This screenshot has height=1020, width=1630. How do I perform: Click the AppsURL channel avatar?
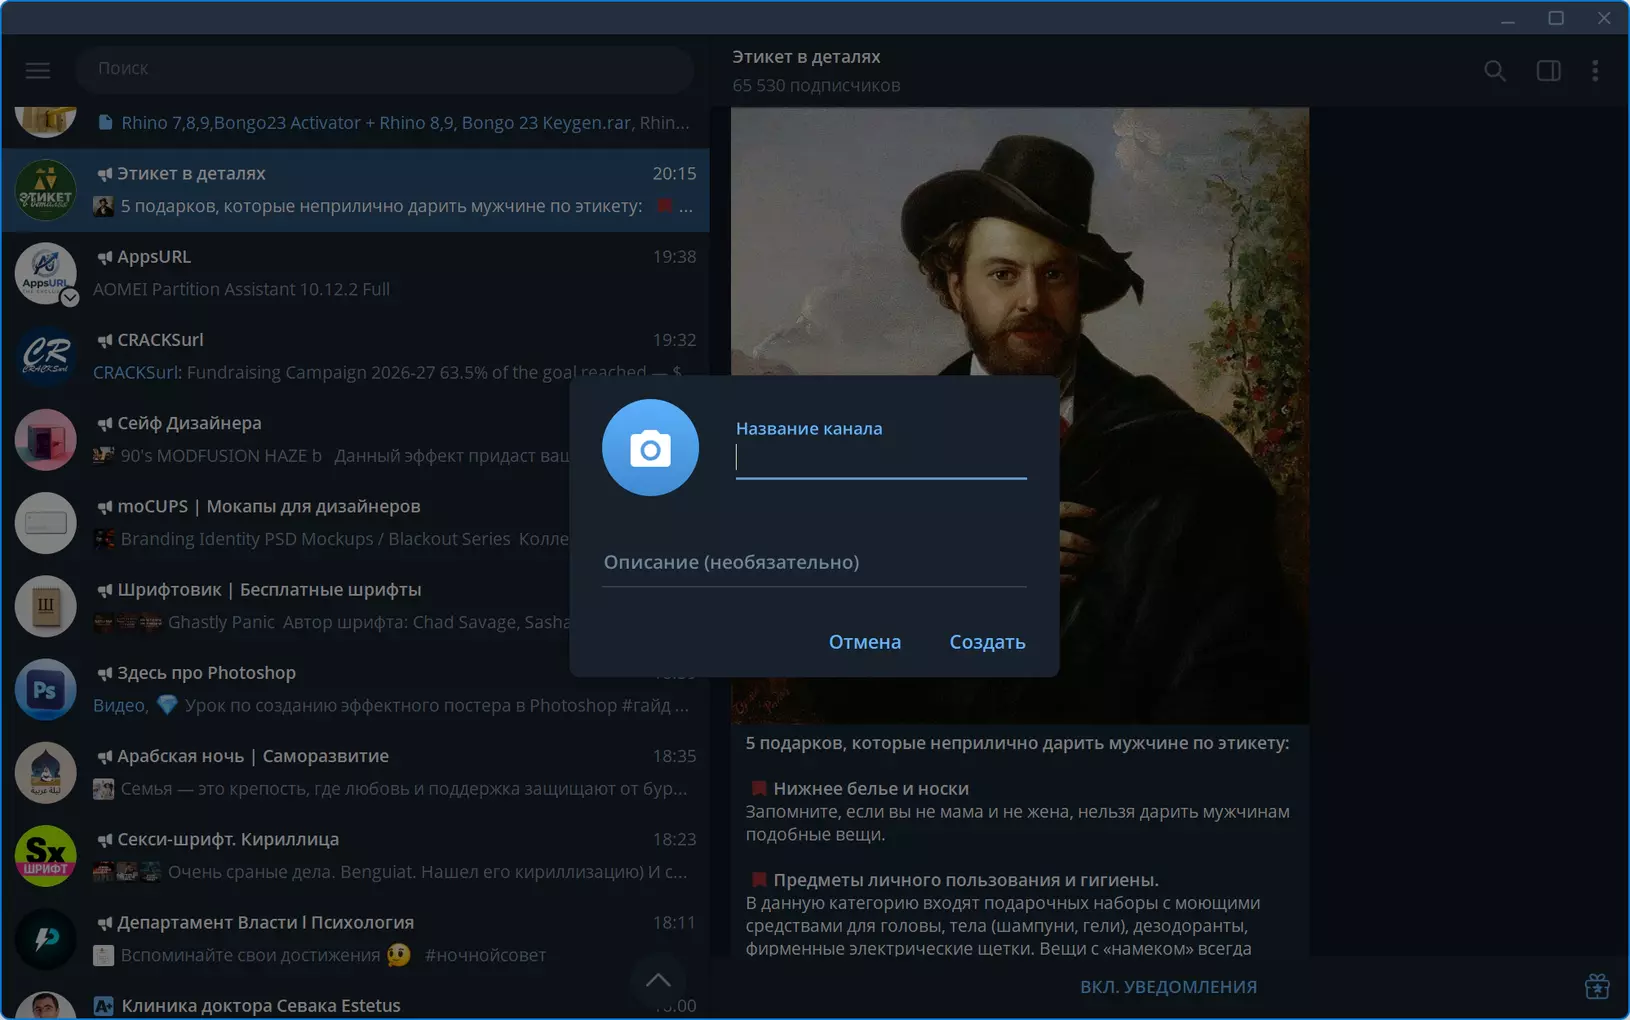coord(45,273)
